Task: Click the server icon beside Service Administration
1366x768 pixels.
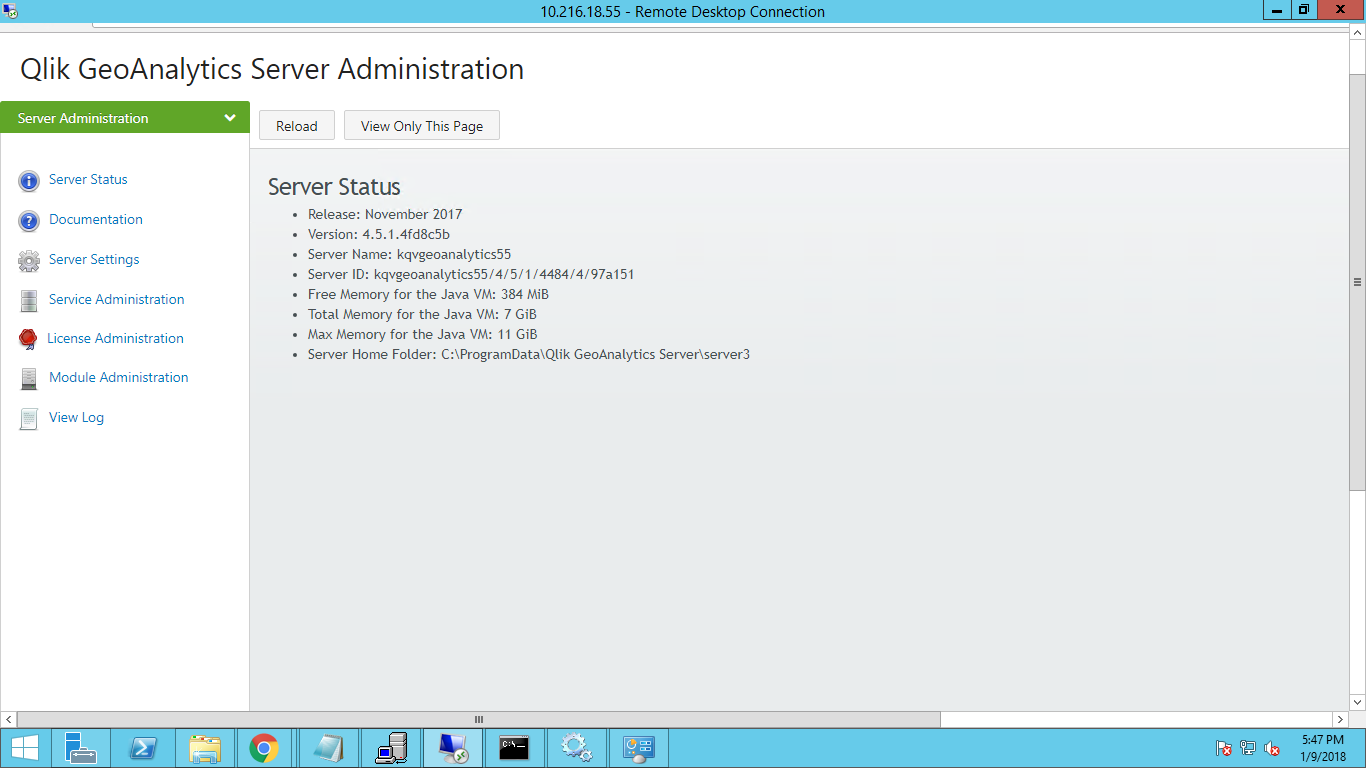Action: tap(29, 300)
